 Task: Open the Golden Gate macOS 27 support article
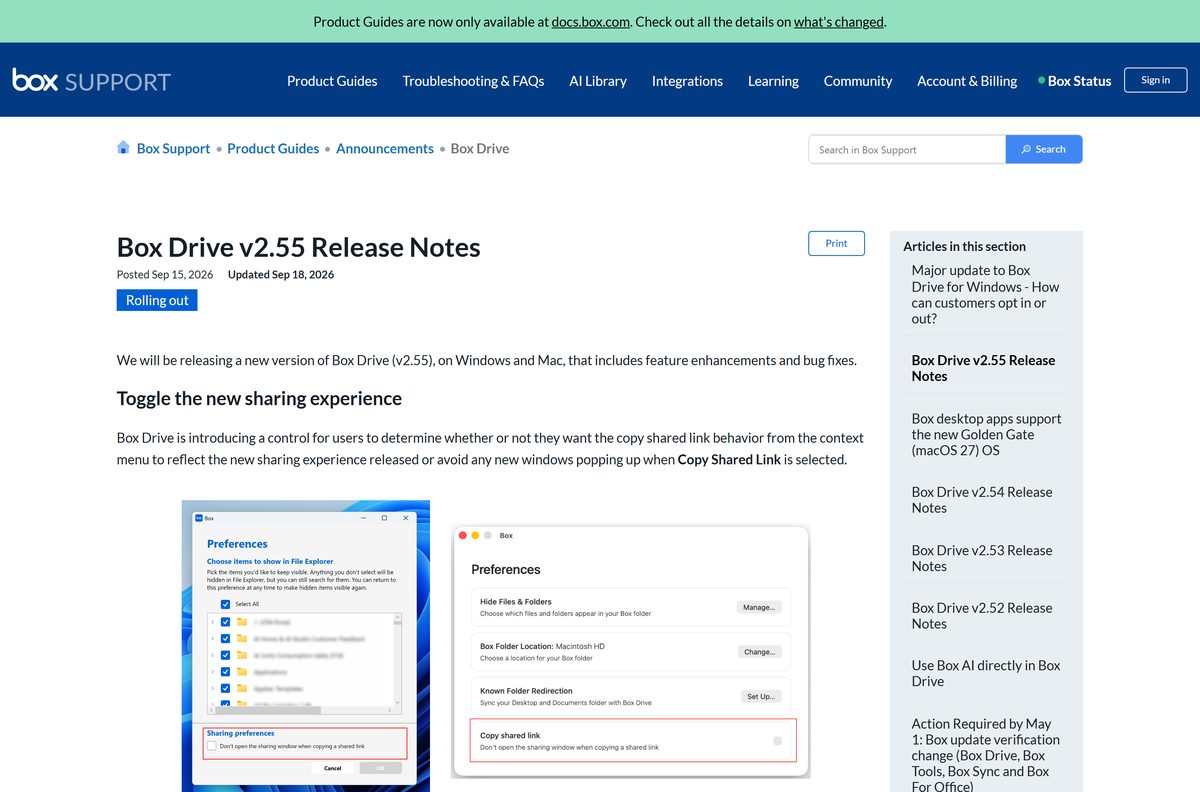(986, 434)
